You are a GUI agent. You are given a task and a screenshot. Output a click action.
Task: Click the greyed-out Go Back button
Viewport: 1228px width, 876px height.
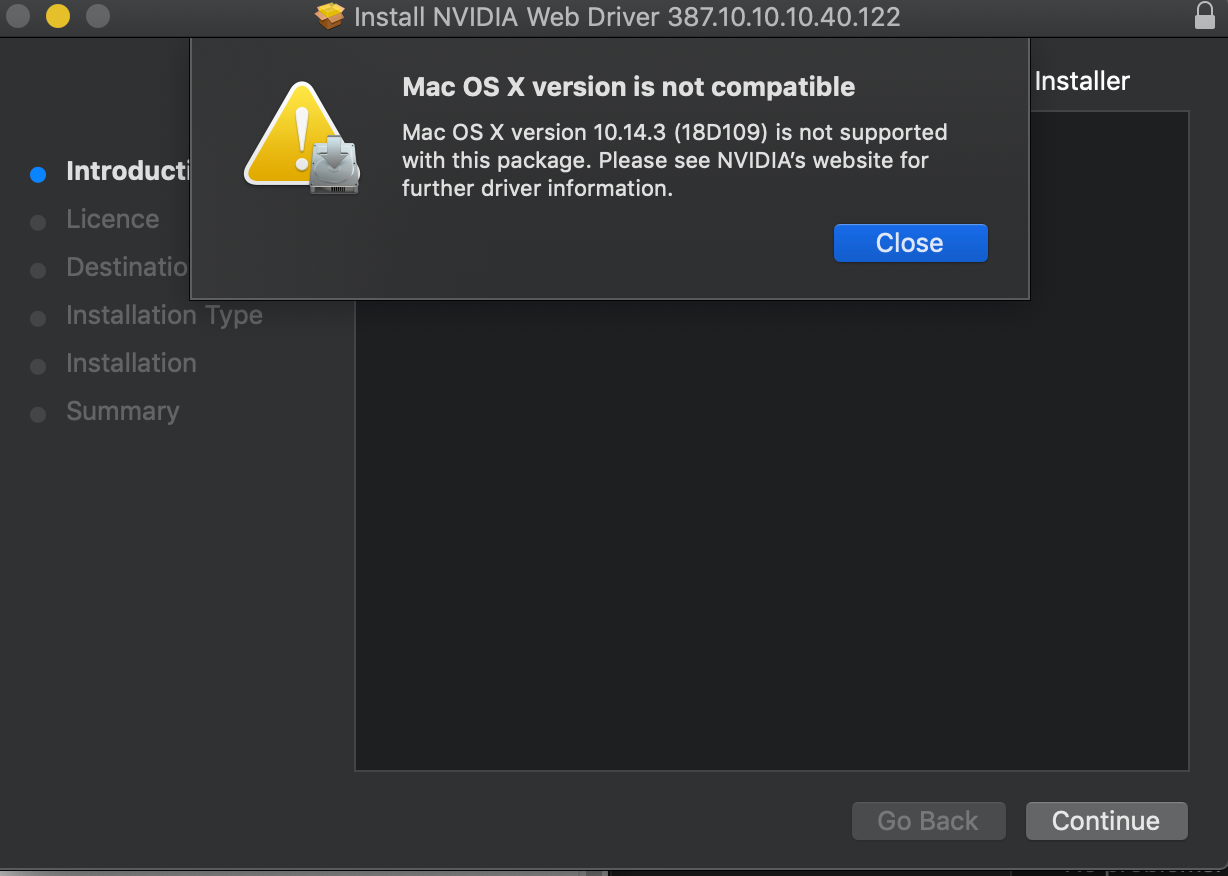coord(928,821)
